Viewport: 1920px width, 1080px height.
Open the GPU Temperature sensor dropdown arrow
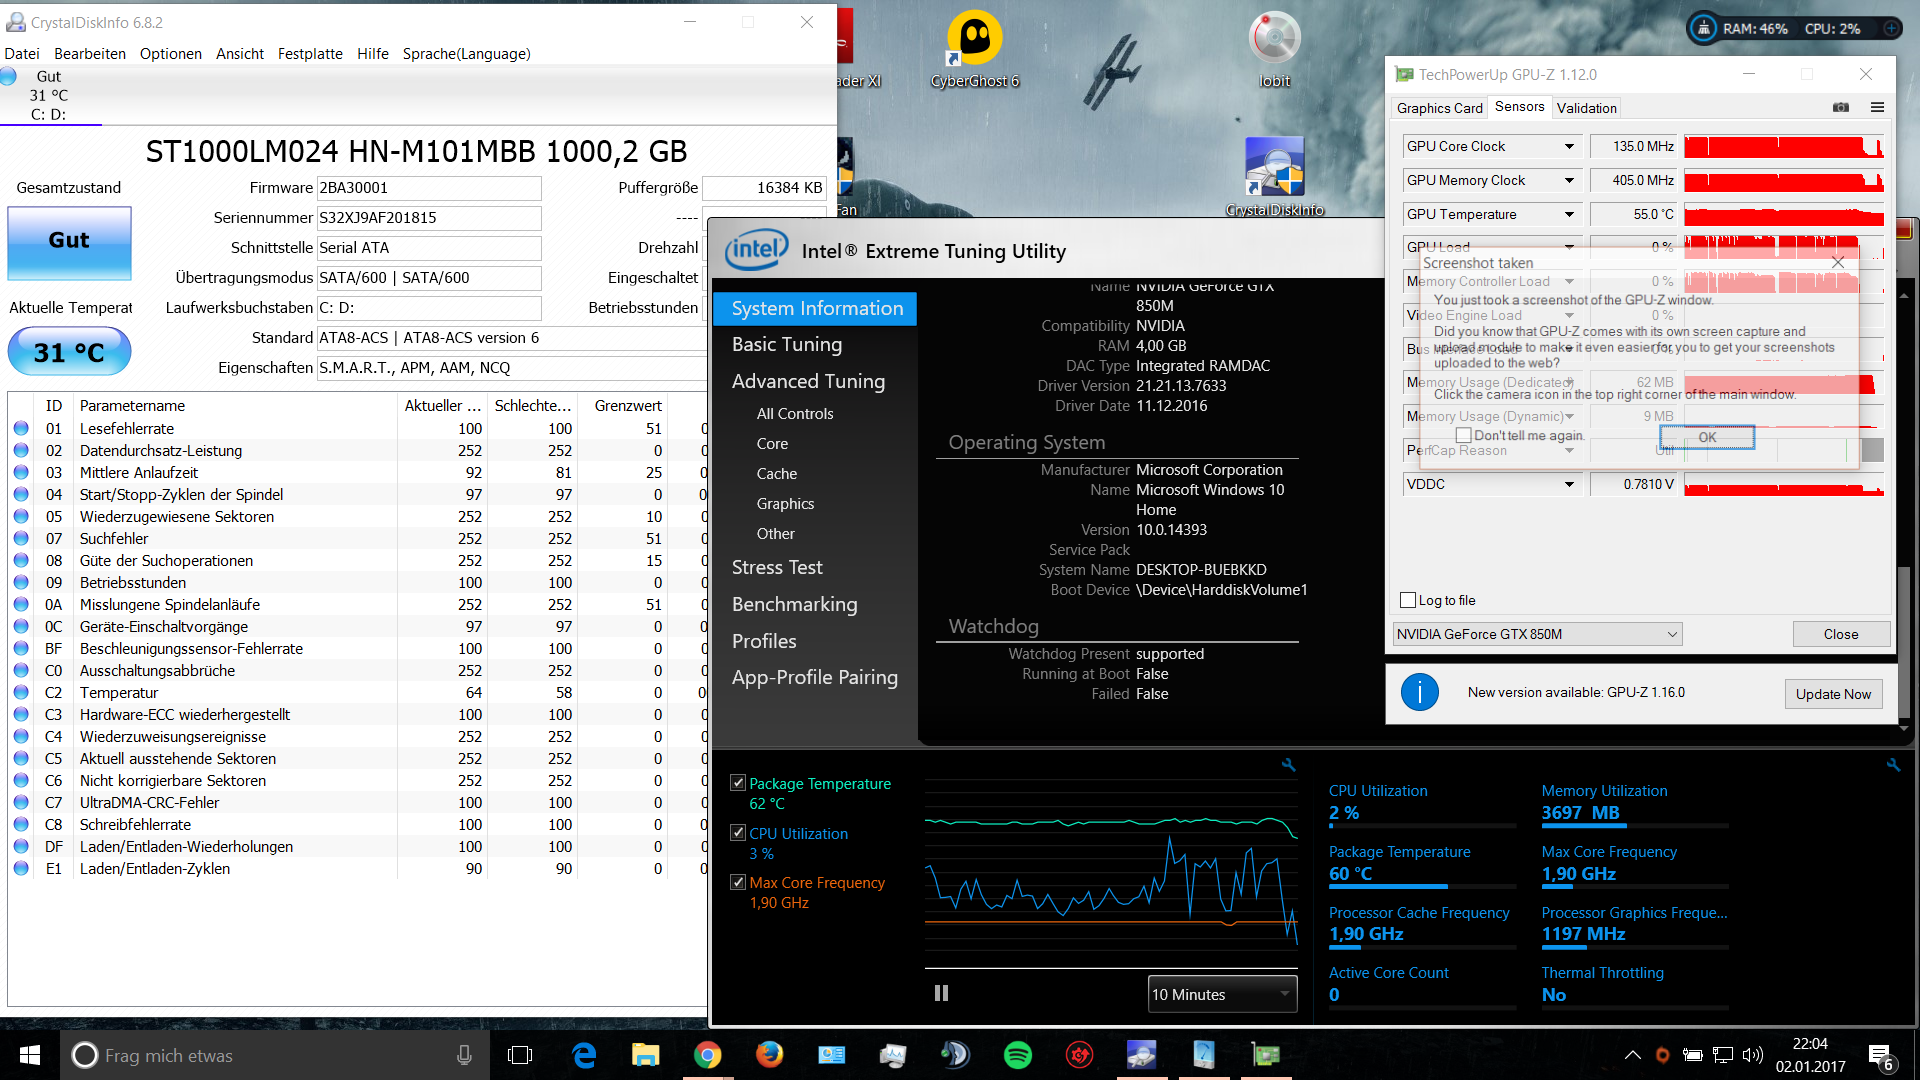pyautogui.click(x=1569, y=214)
